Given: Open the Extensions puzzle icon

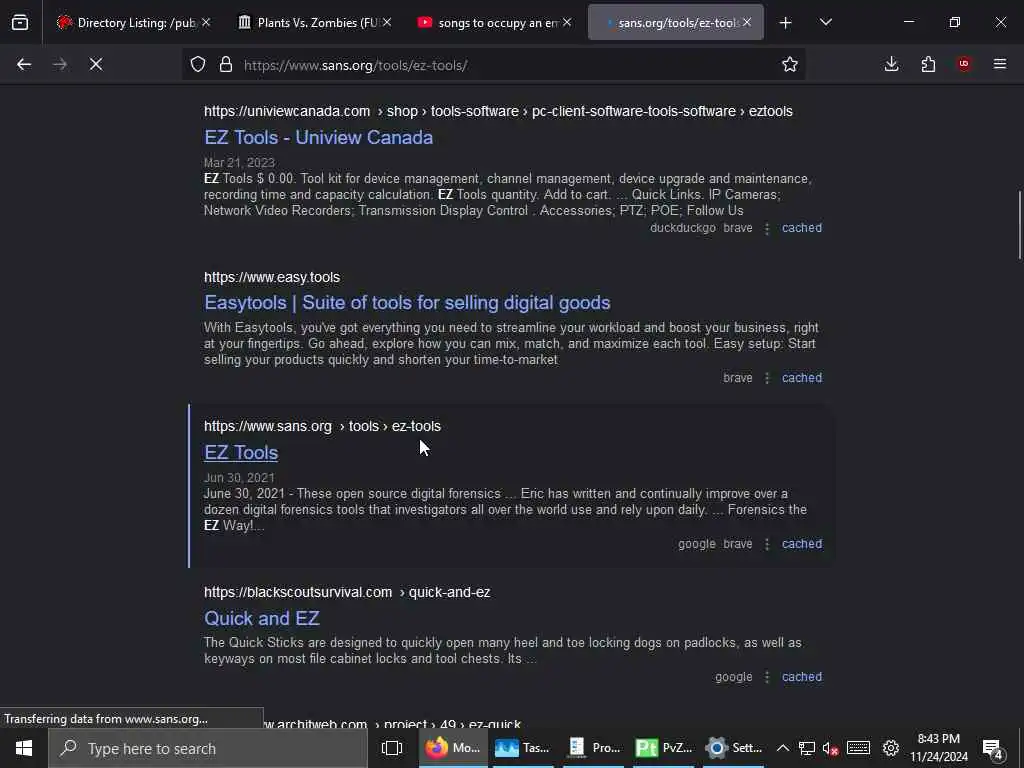Looking at the screenshot, I should (928, 64).
